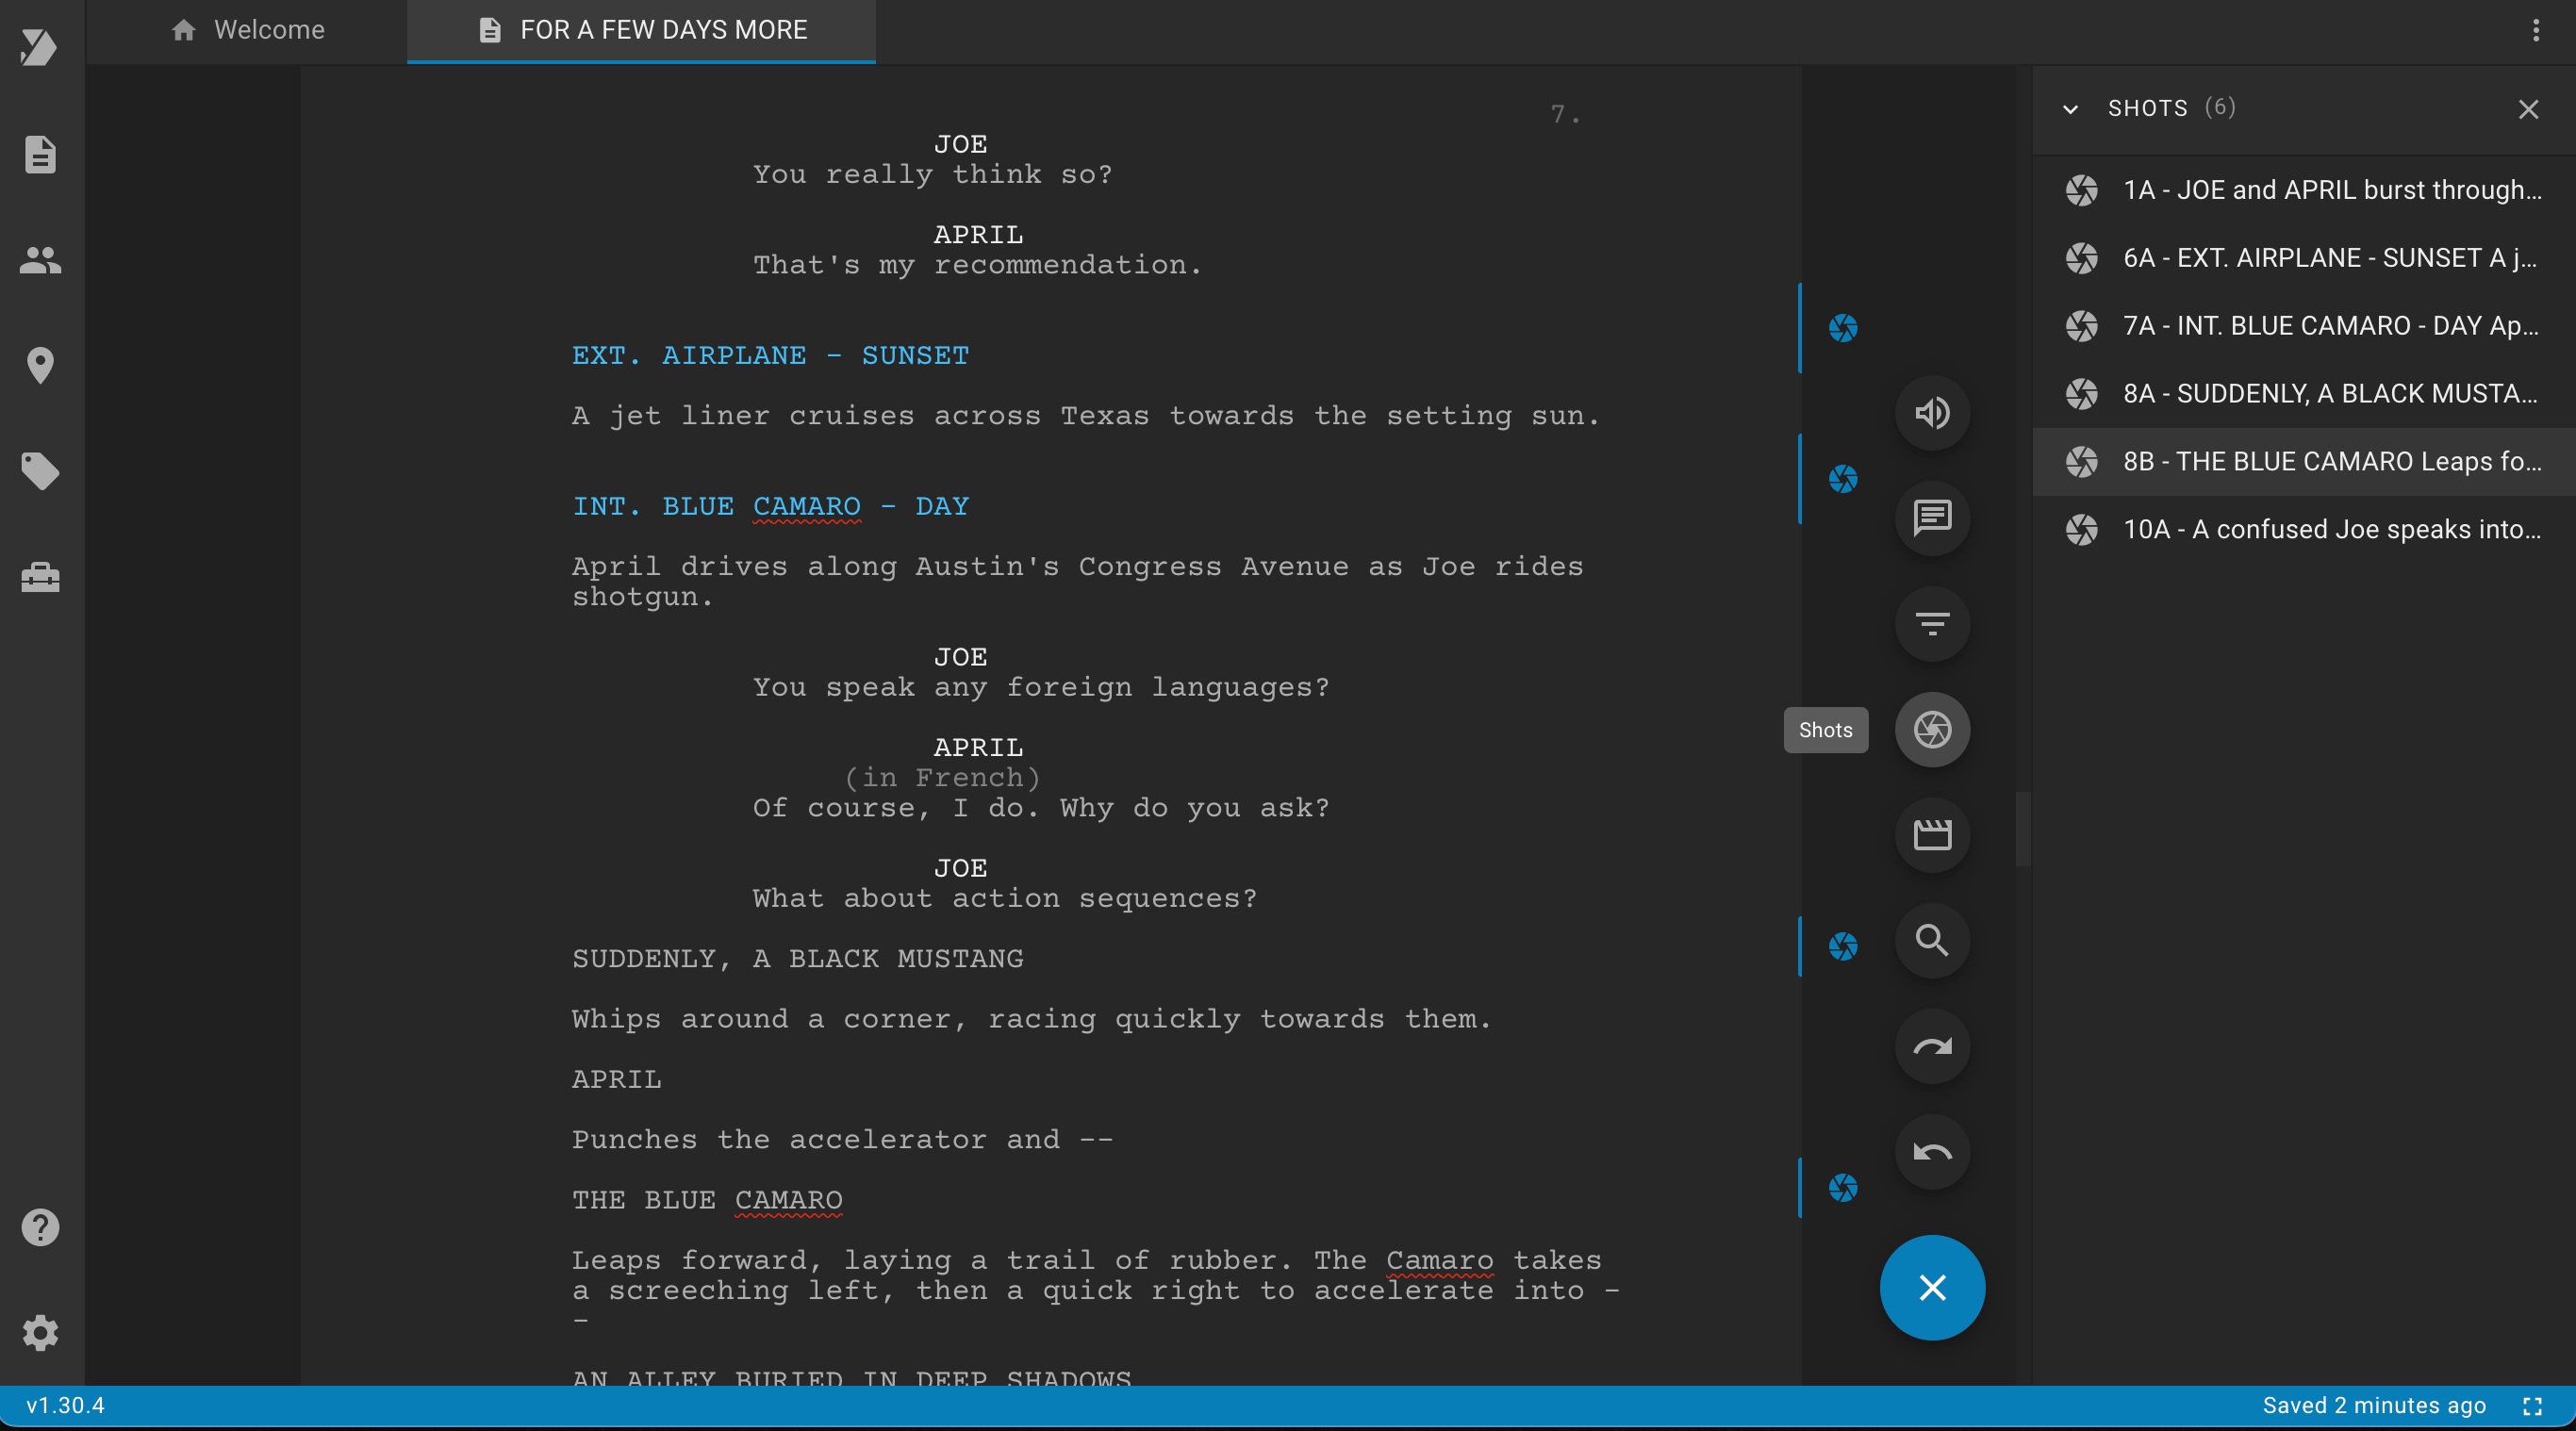Click the read aloud speaker button
2576x1431 pixels.
click(x=1932, y=412)
